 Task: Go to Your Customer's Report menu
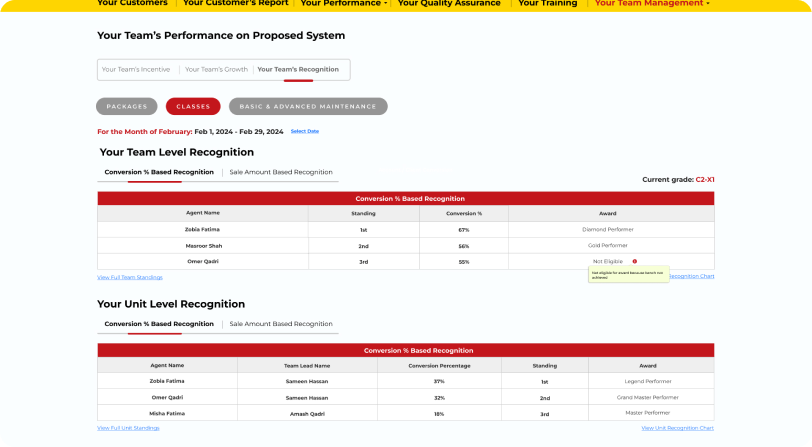tap(236, 4)
